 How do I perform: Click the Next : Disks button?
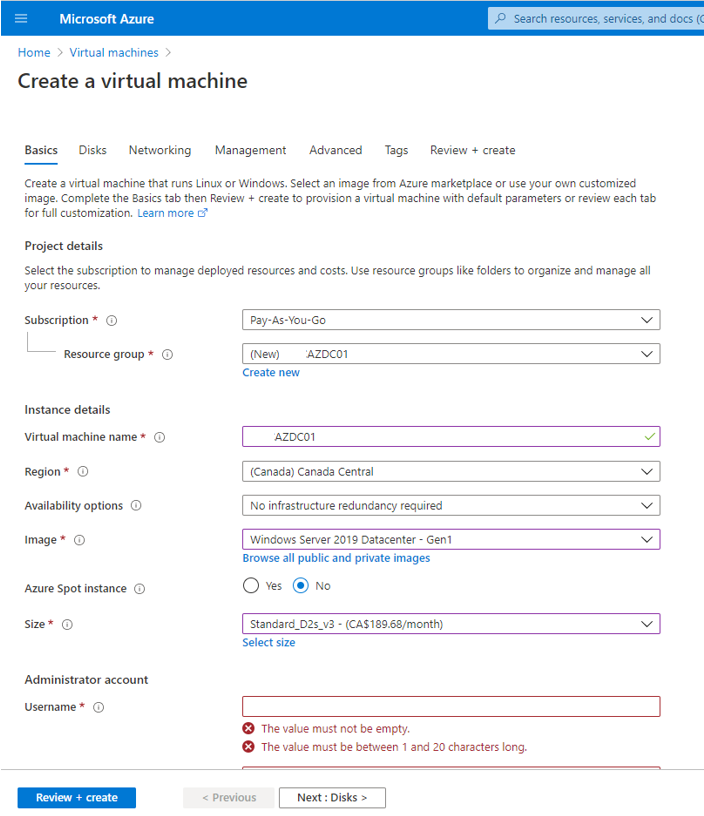(x=332, y=797)
